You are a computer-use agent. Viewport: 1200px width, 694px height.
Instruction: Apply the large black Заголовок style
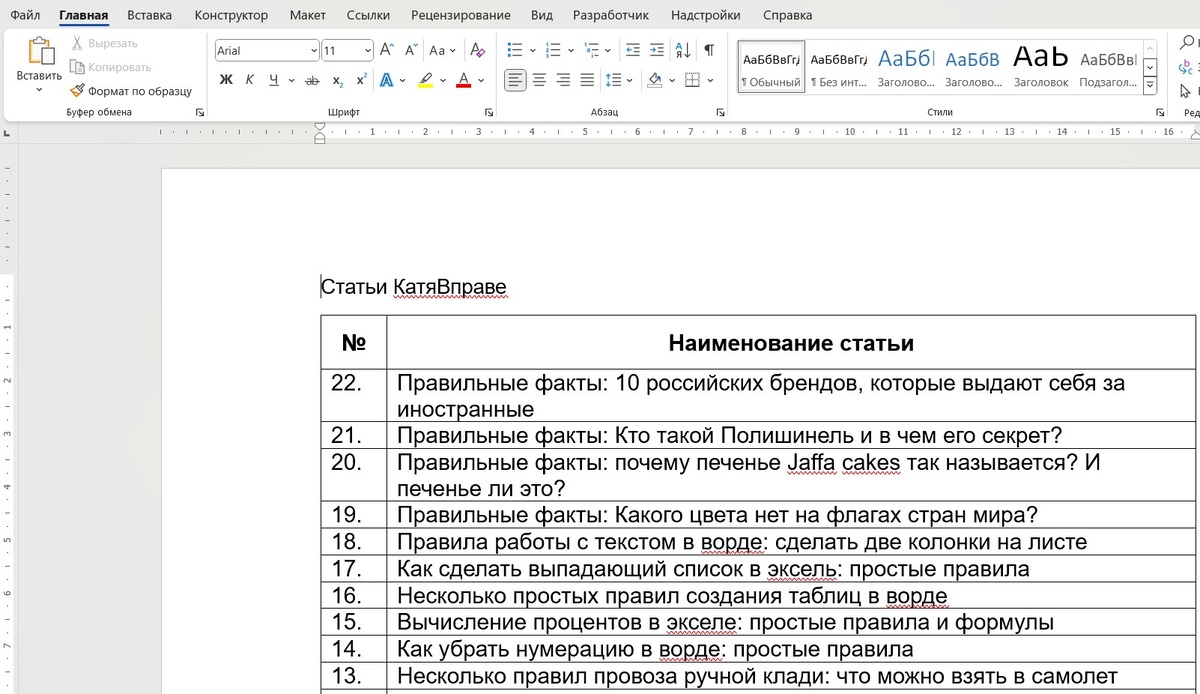(1041, 67)
